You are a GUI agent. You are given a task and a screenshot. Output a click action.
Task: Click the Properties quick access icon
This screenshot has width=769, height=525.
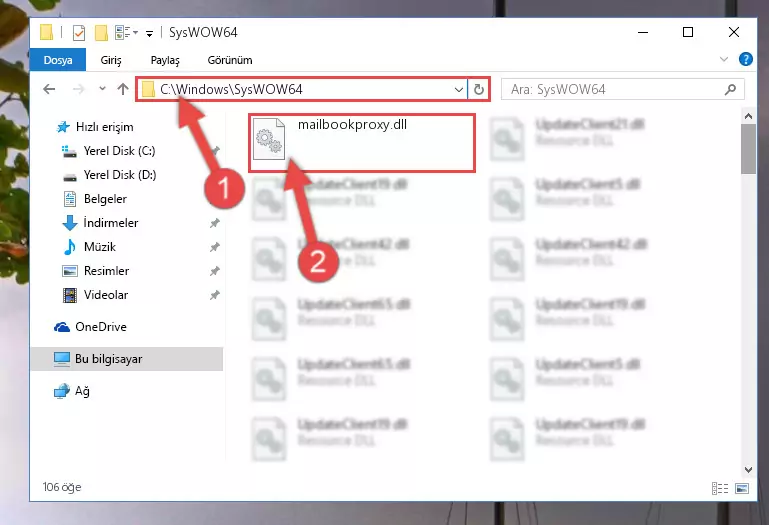[x=79, y=32]
